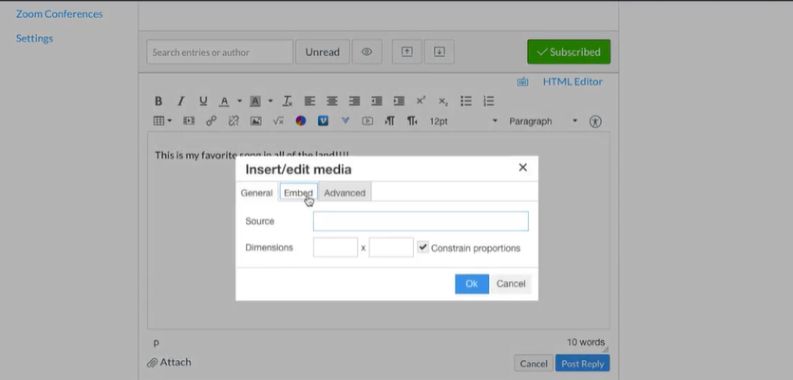Set left-to-right text direction

coord(390,121)
